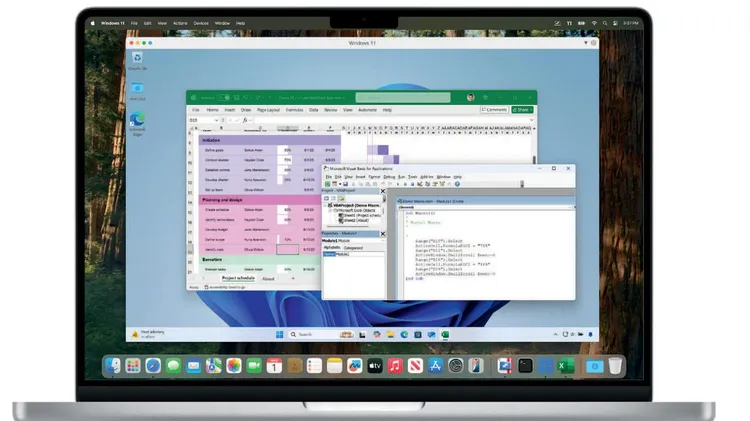
Task: Collapse the VBAProject tree node
Action: (x=326, y=204)
